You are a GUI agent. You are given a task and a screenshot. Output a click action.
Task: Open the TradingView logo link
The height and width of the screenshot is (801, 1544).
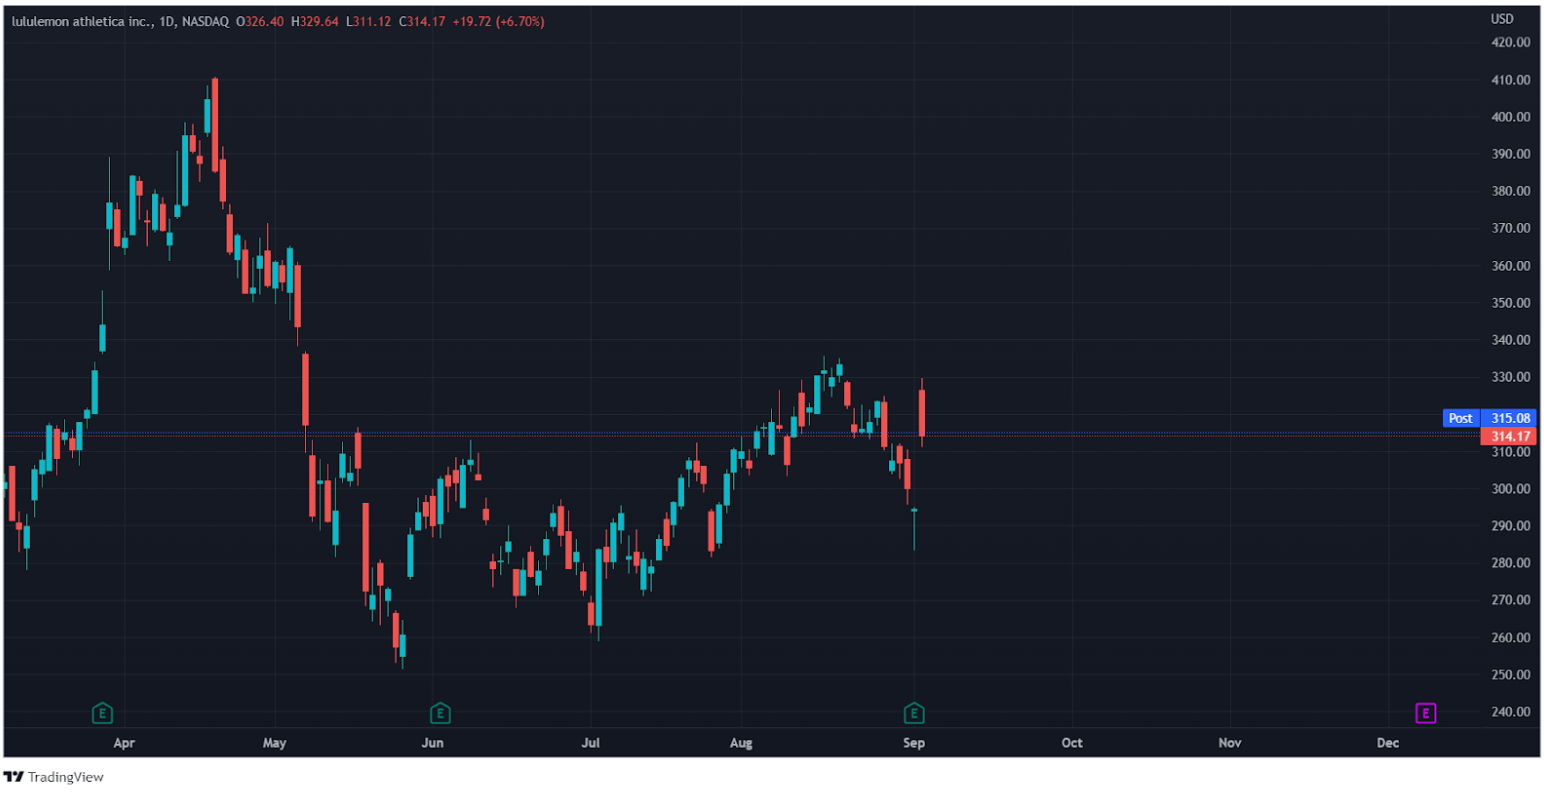point(54,777)
